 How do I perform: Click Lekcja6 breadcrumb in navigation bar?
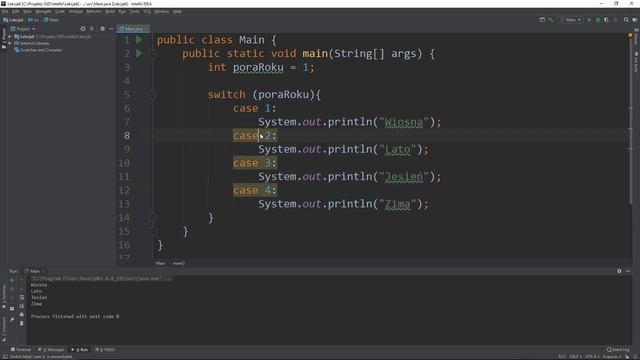pos(13,20)
